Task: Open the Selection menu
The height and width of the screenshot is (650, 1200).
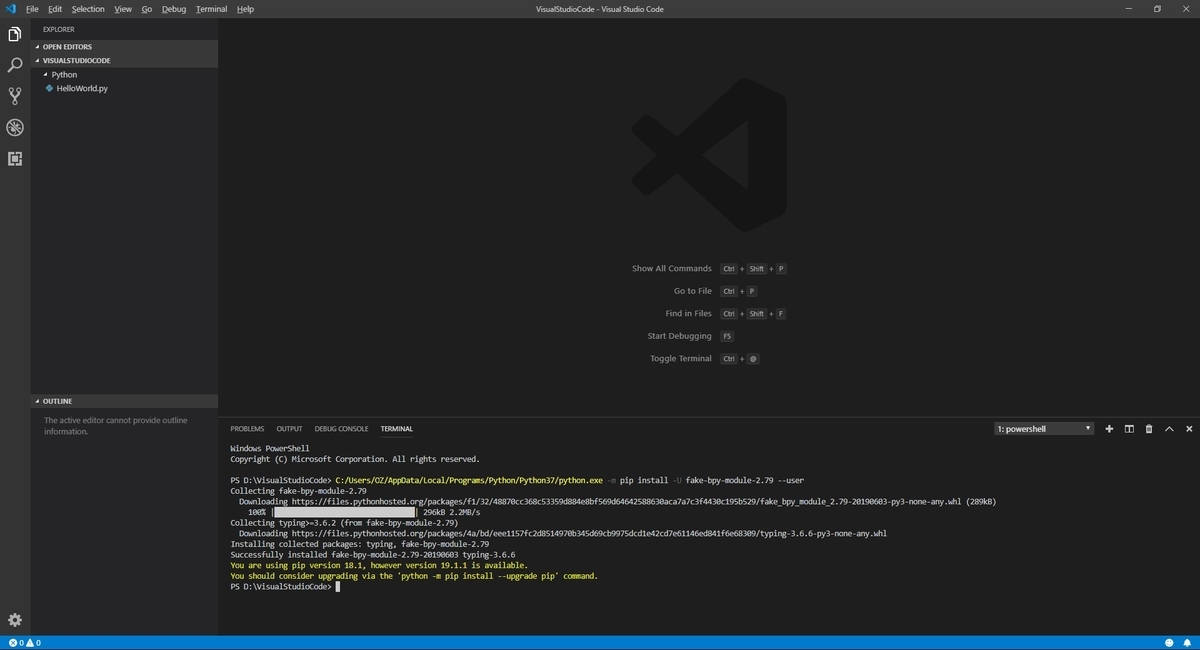Action: pos(88,9)
